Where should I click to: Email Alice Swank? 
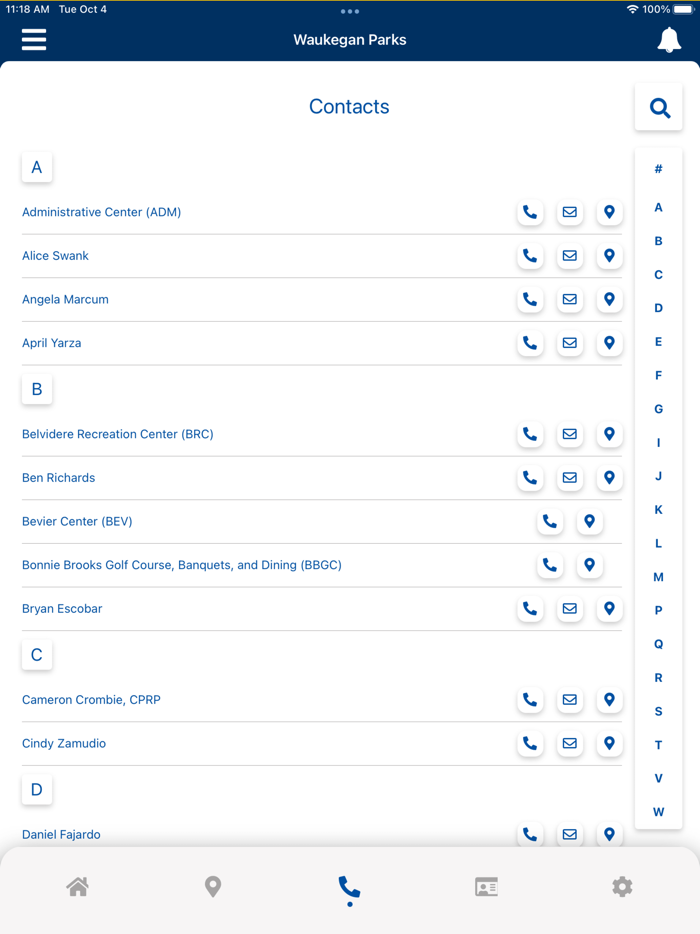pos(570,256)
